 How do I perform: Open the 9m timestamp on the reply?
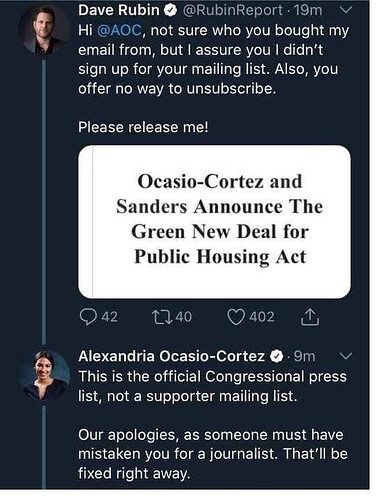304,356
